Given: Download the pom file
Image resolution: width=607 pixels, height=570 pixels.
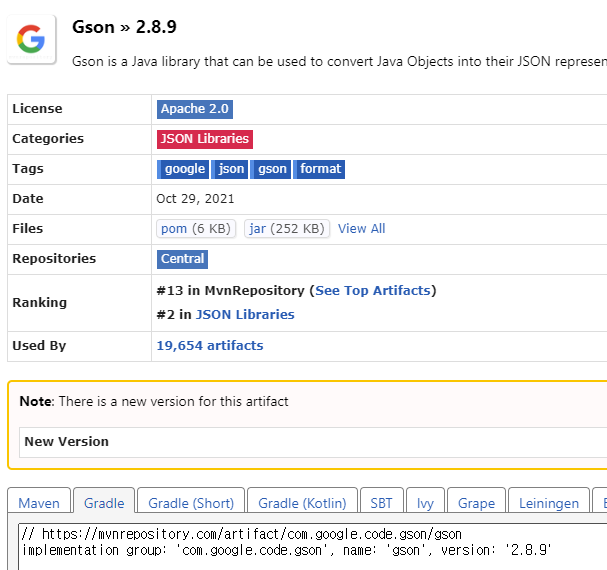Looking at the screenshot, I should coord(196,228).
